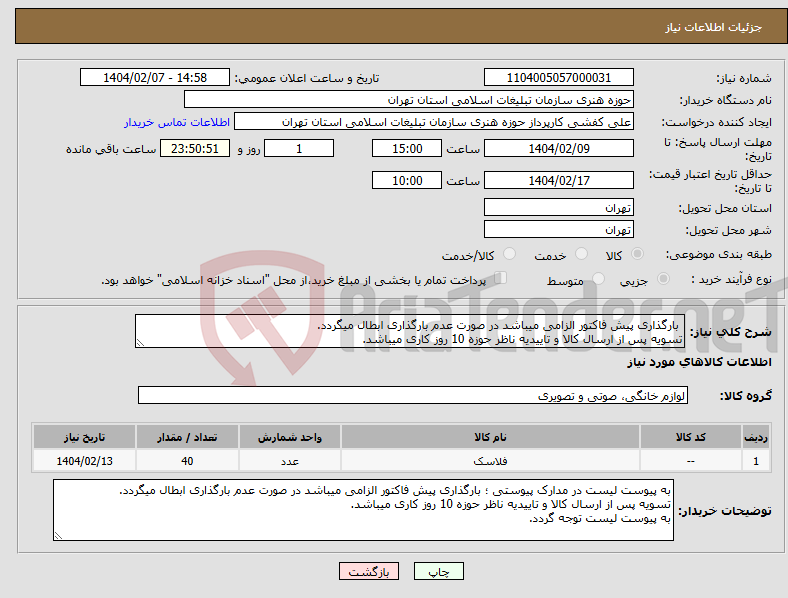
Task: Toggle the Islamic treasury payment checkbox
Action: pos(501,278)
